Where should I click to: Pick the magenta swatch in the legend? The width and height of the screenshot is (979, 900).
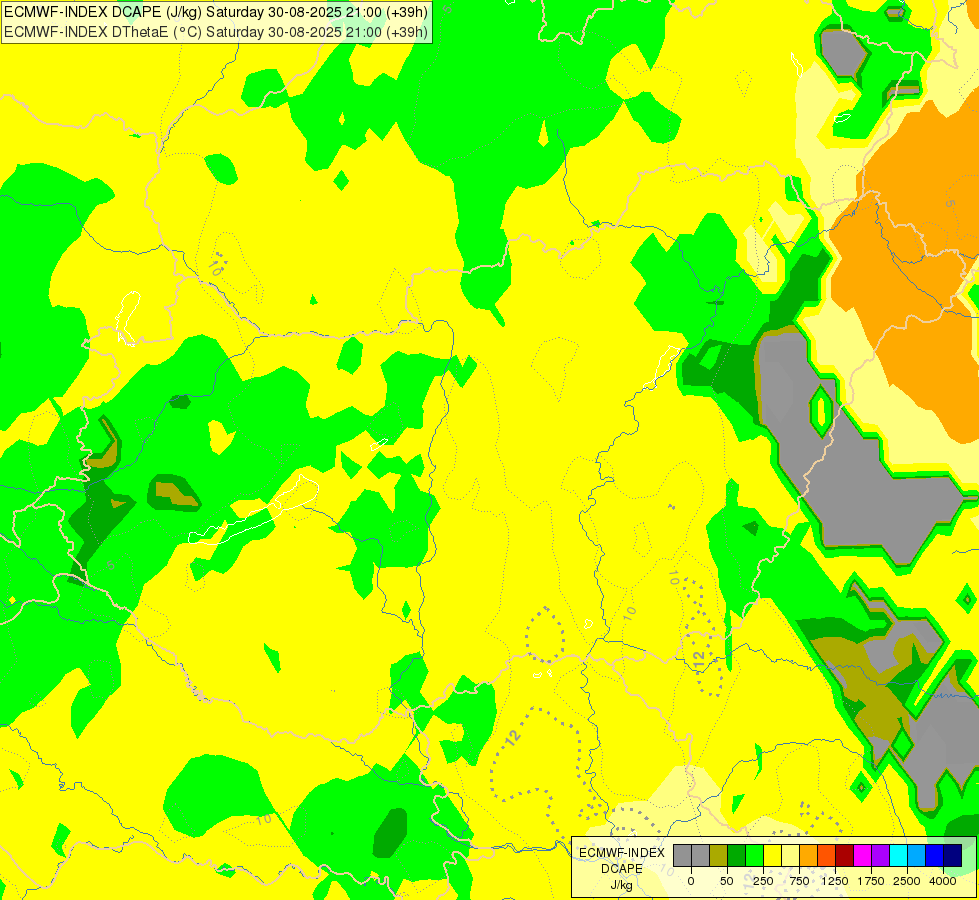862,855
